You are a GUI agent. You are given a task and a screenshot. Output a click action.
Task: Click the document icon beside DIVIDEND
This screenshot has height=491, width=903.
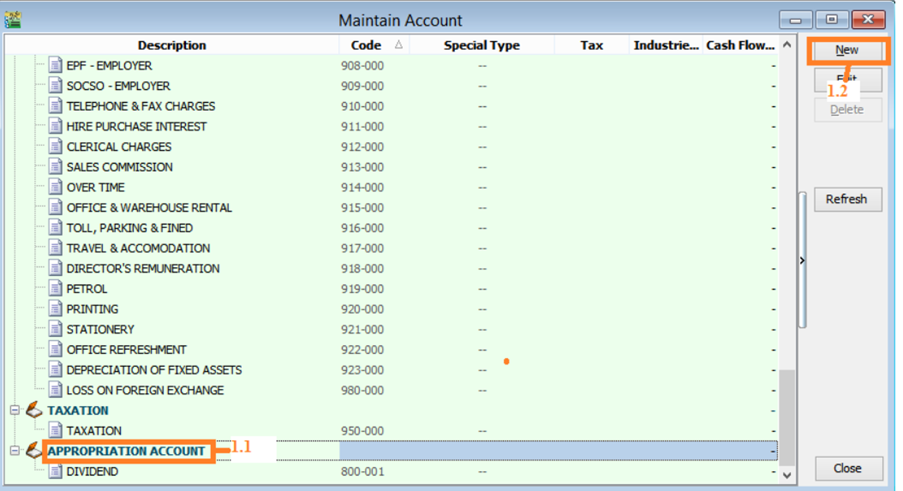56,472
